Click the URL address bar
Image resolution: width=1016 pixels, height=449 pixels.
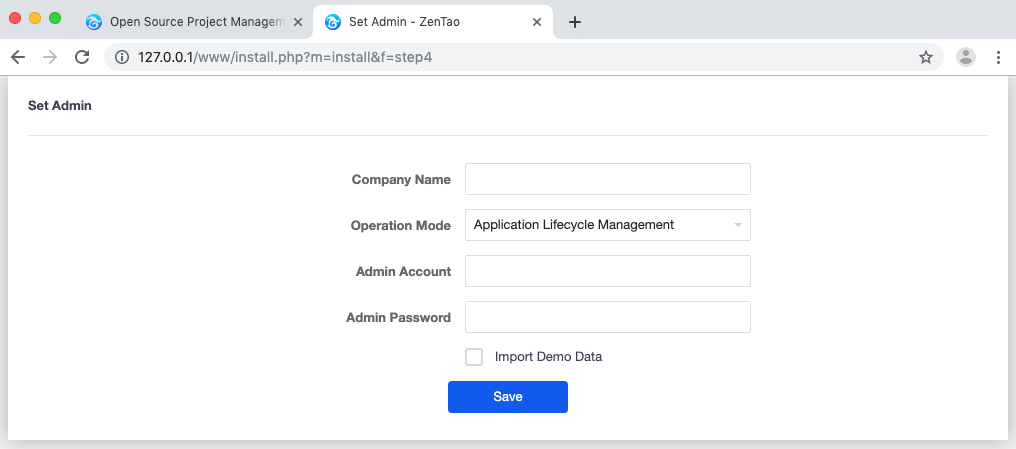pyautogui.click(x=500, y=57)
